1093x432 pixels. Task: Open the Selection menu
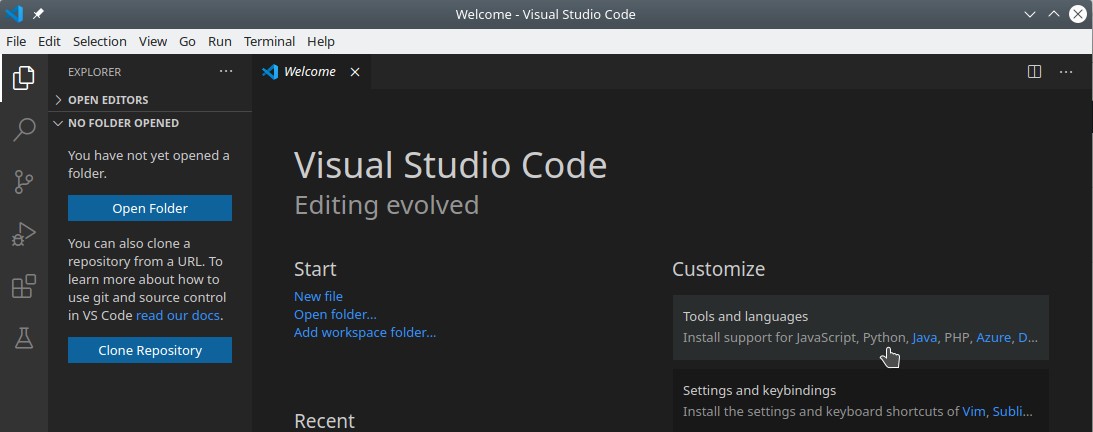[x=100, y=41]
